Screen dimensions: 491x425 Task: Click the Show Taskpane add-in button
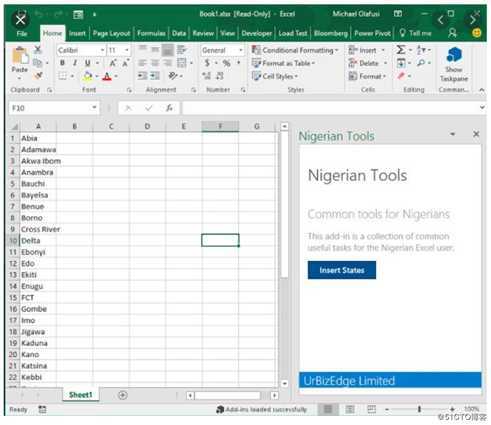(454, 64)
